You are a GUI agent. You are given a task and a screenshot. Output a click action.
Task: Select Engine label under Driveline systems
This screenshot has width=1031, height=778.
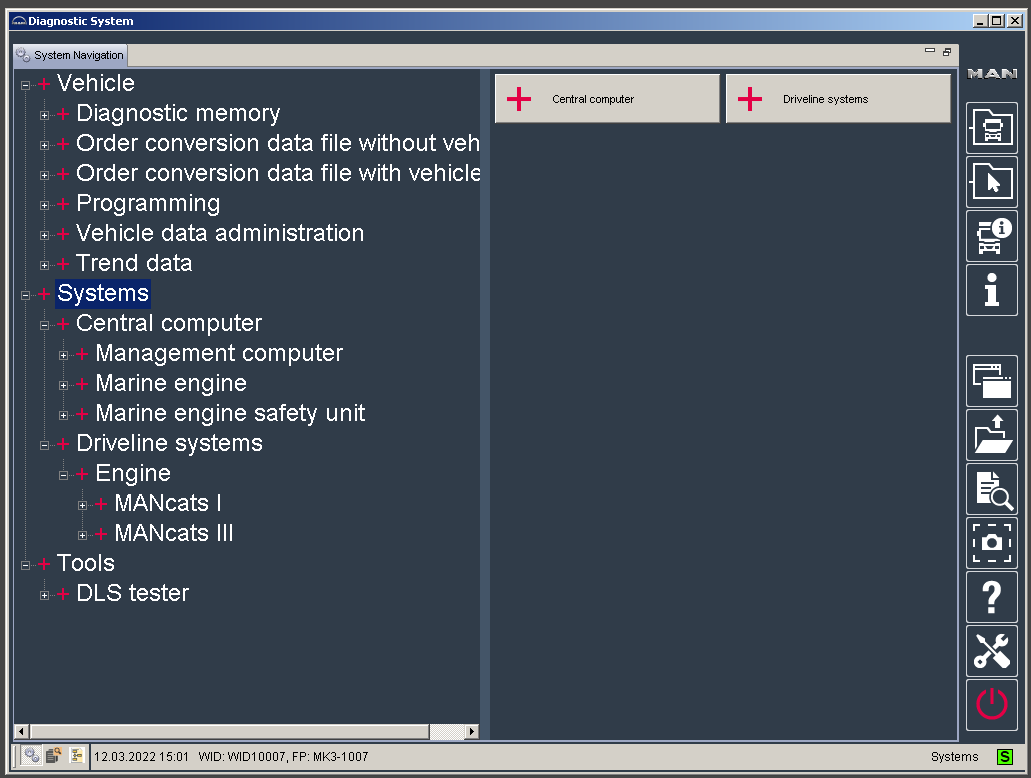[133, 474]
